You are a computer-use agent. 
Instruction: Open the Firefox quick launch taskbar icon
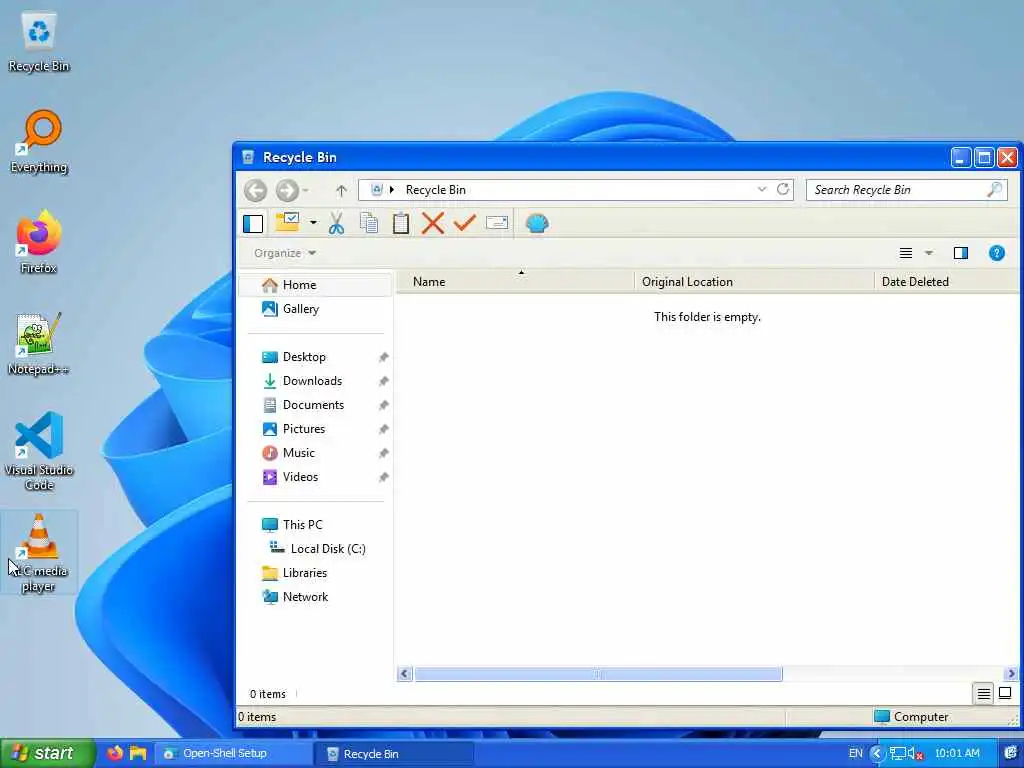pos(115,753)
